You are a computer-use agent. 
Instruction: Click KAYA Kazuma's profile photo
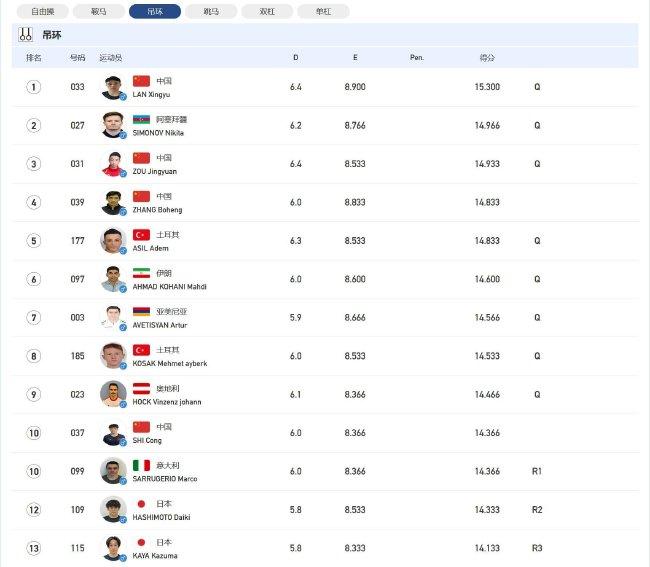point(113,548)
